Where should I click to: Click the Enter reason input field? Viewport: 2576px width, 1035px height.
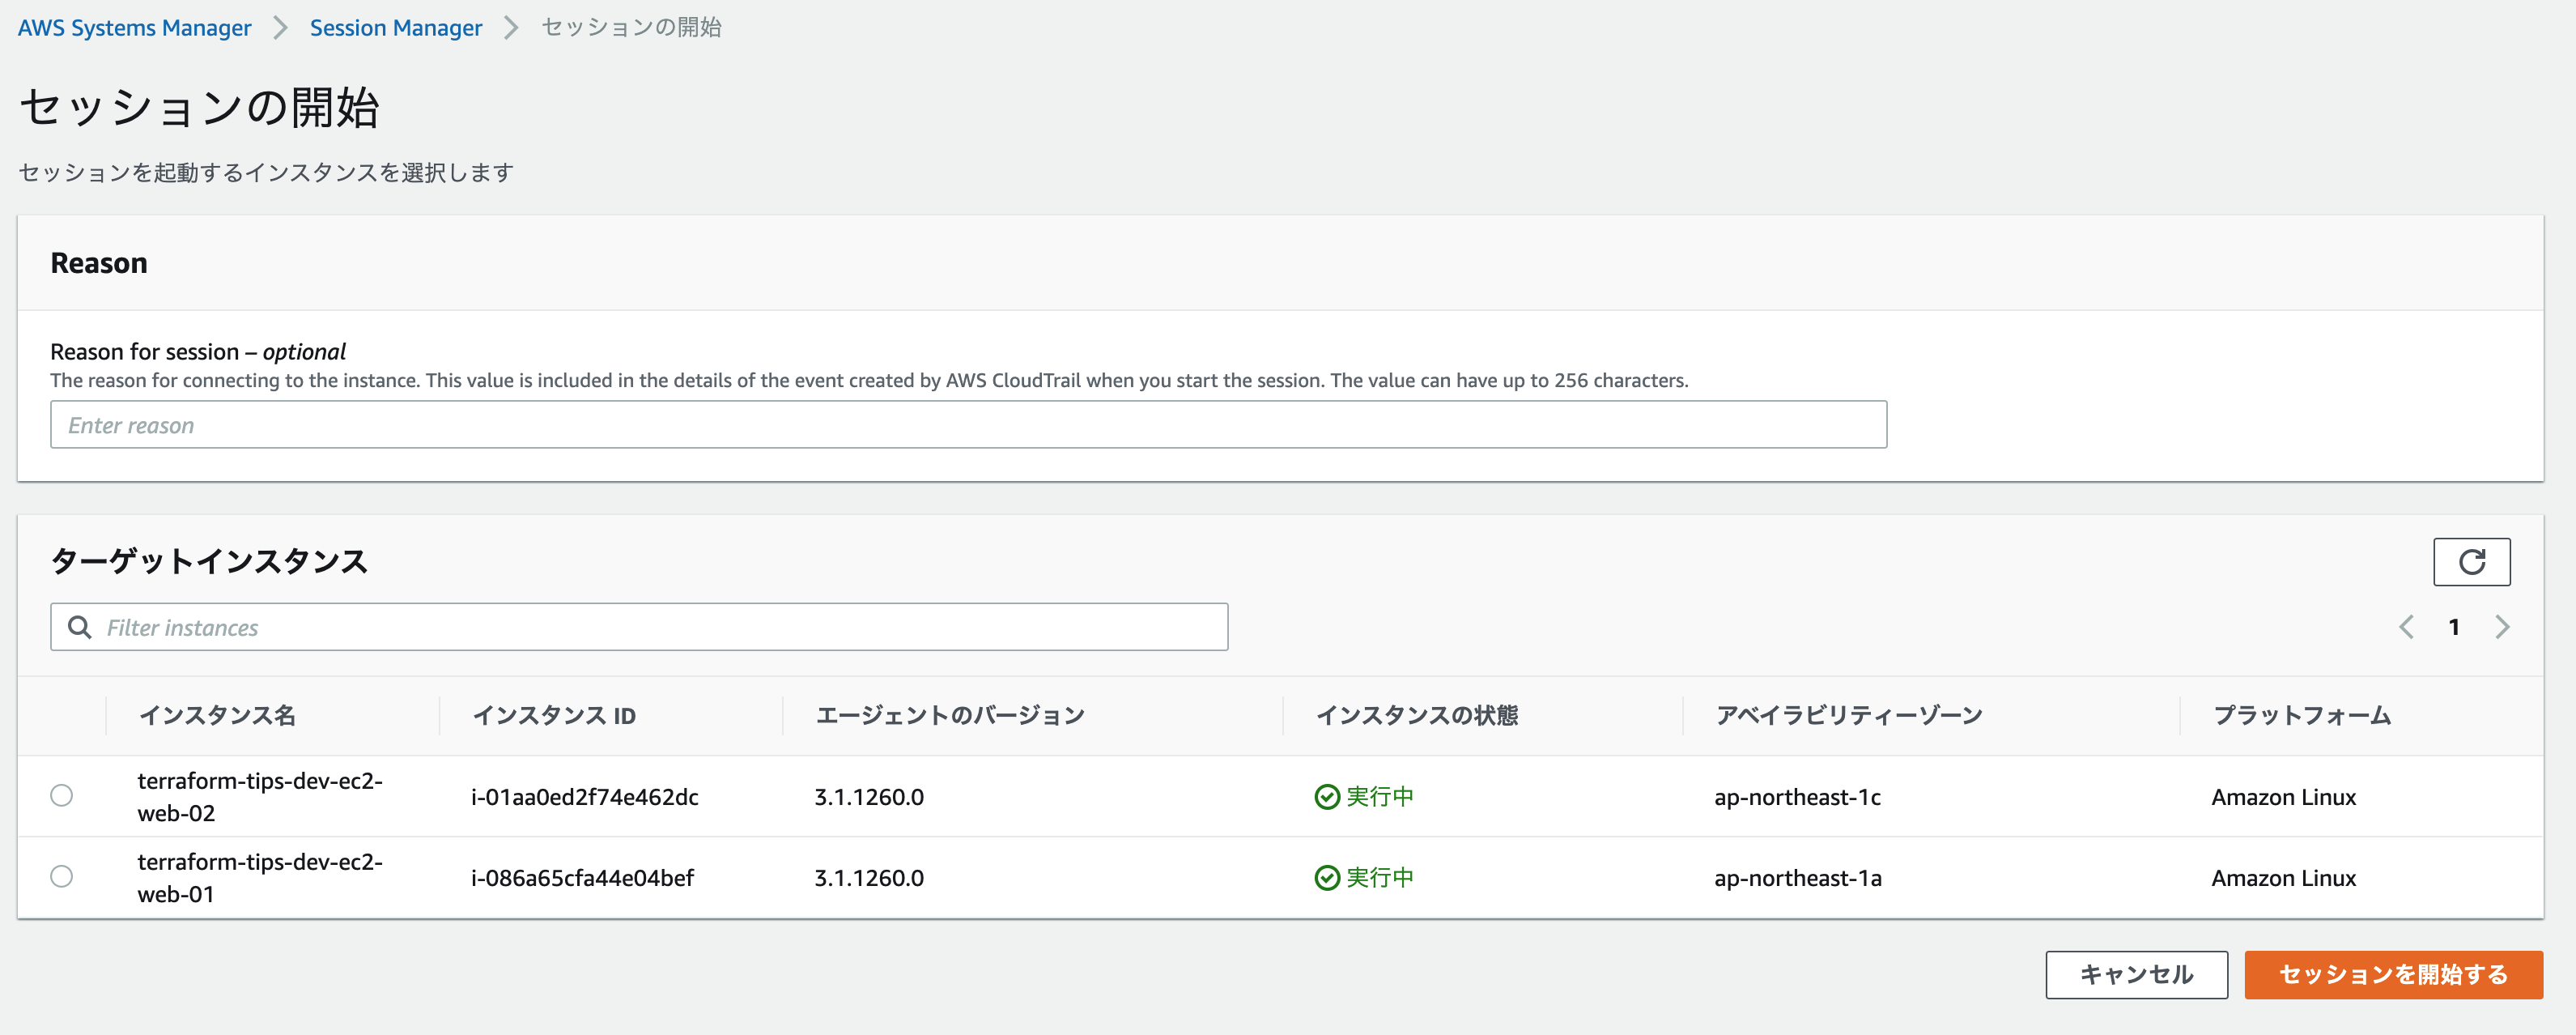click(967, 425)
